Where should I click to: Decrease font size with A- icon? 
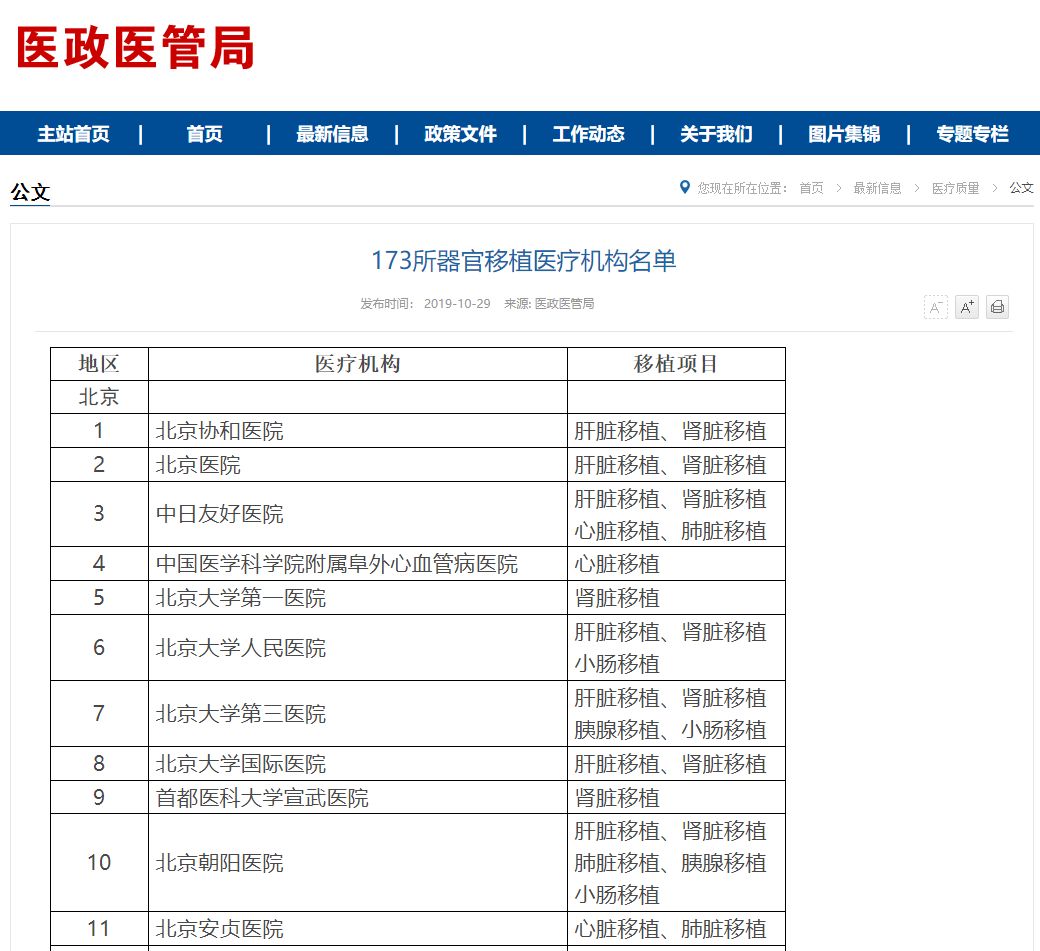[935, 307]
